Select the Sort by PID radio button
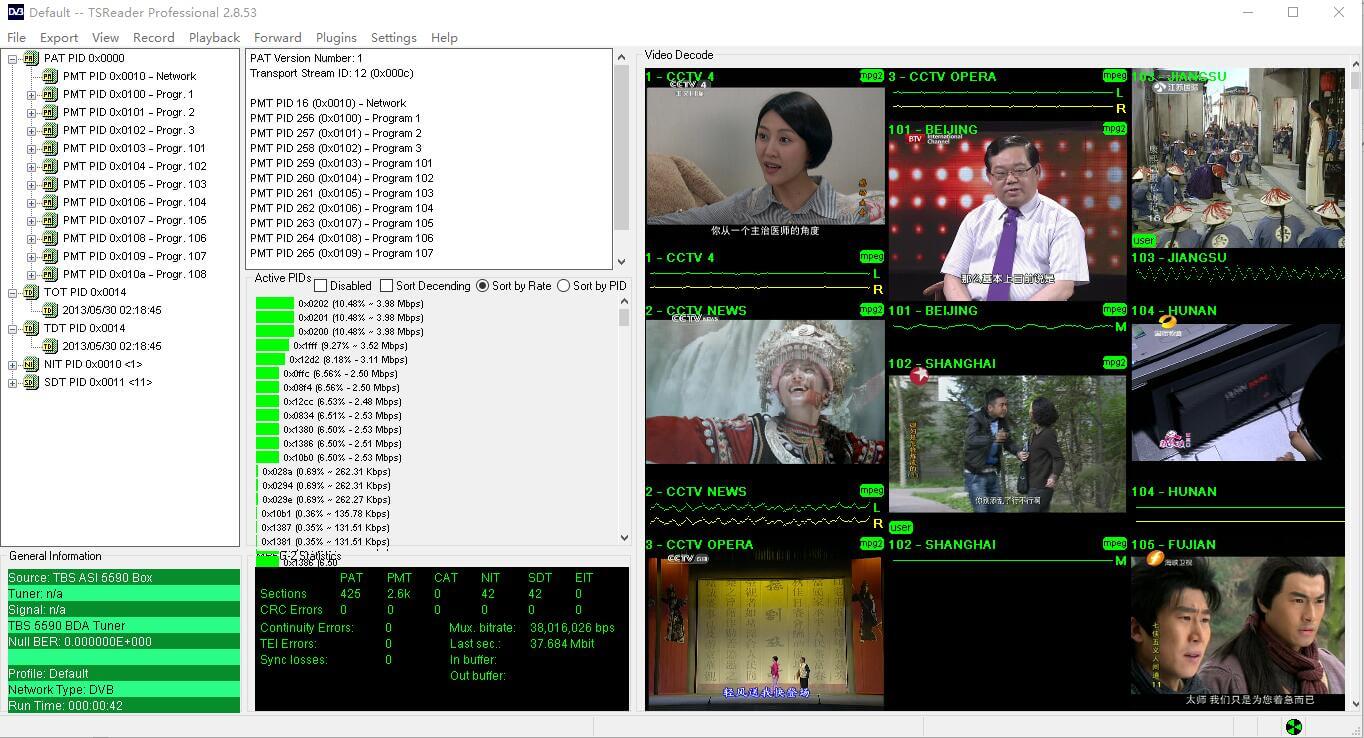The image size is (1364, 738). pyautogui.click(x=563, y=286)
